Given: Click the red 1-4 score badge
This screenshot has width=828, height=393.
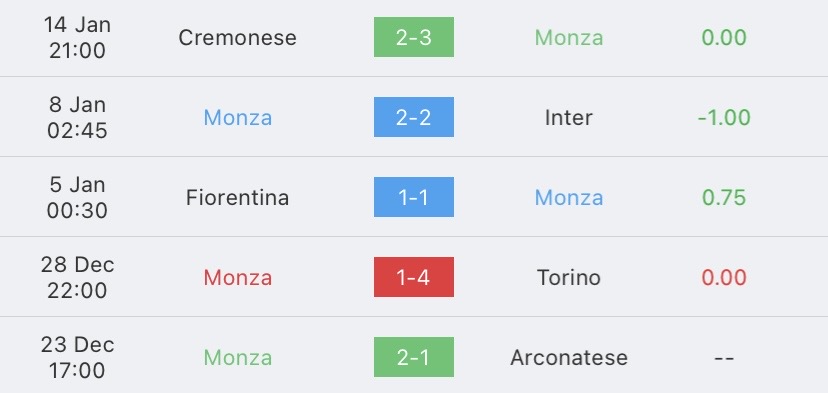Looking at the screenshot, I should pos(413,277).
